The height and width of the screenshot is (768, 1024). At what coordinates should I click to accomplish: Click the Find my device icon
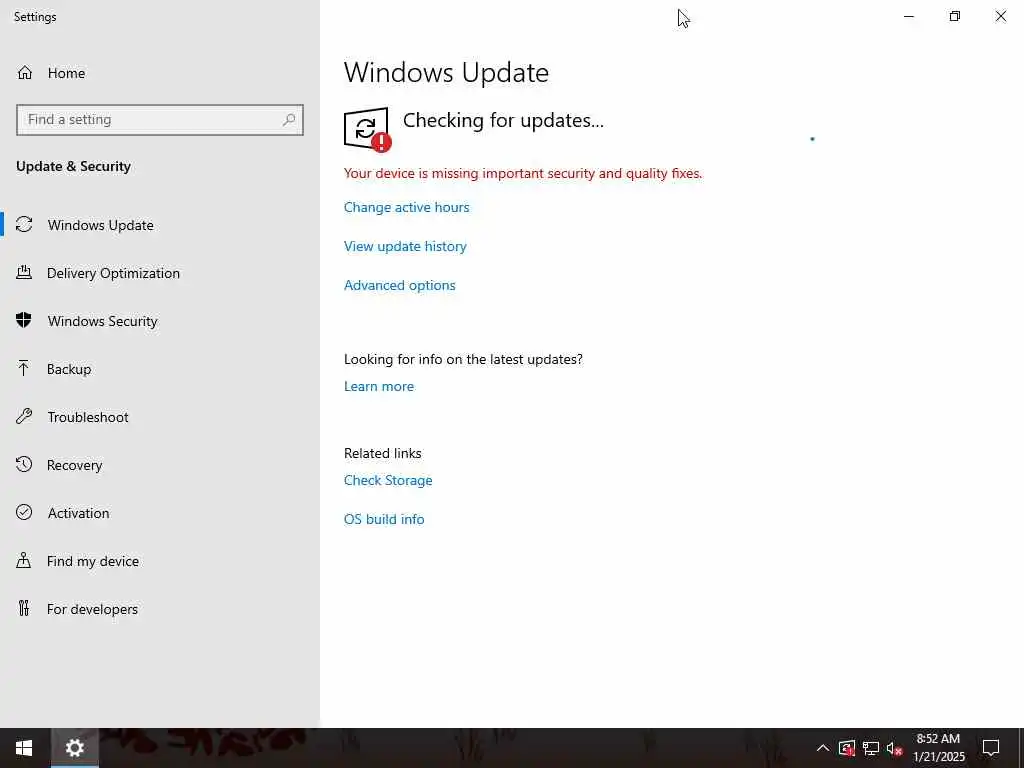pos(24,561)
